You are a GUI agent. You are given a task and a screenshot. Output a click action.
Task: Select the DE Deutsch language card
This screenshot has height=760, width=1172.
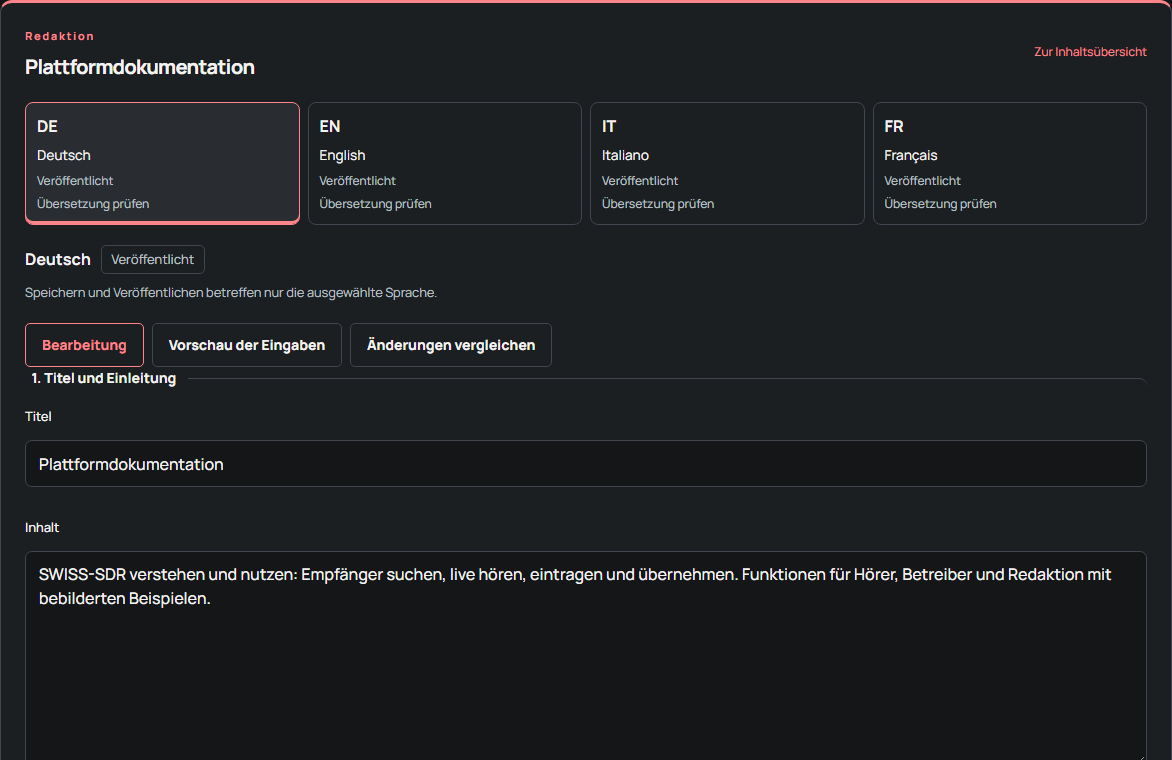click(162, 163)
